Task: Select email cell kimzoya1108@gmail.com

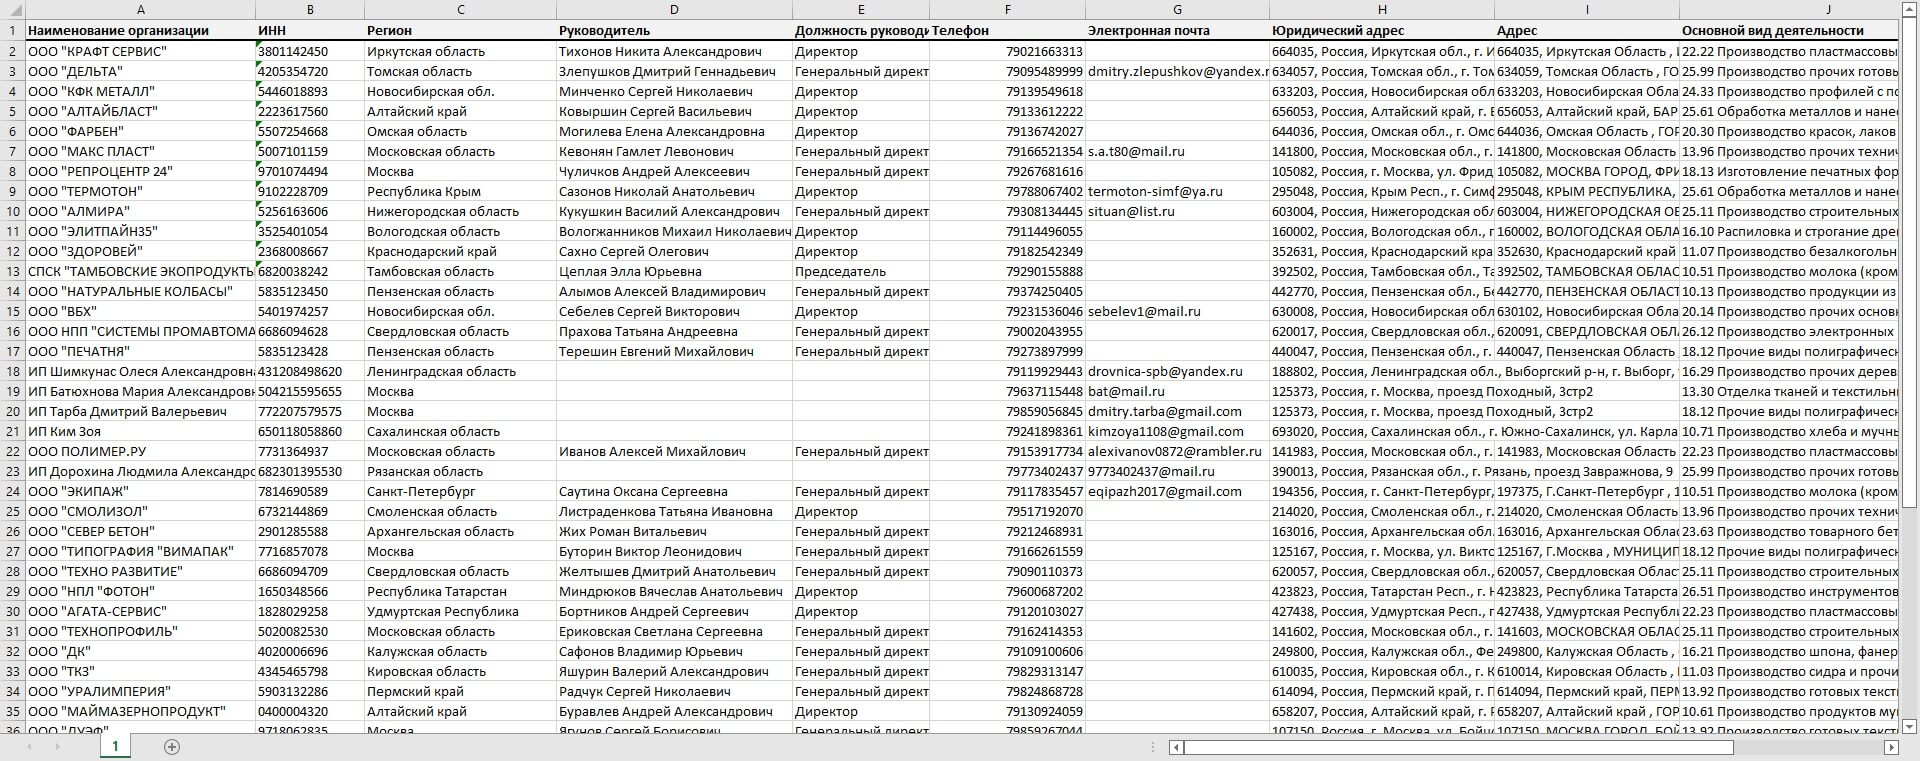Action: [1177, 431]
